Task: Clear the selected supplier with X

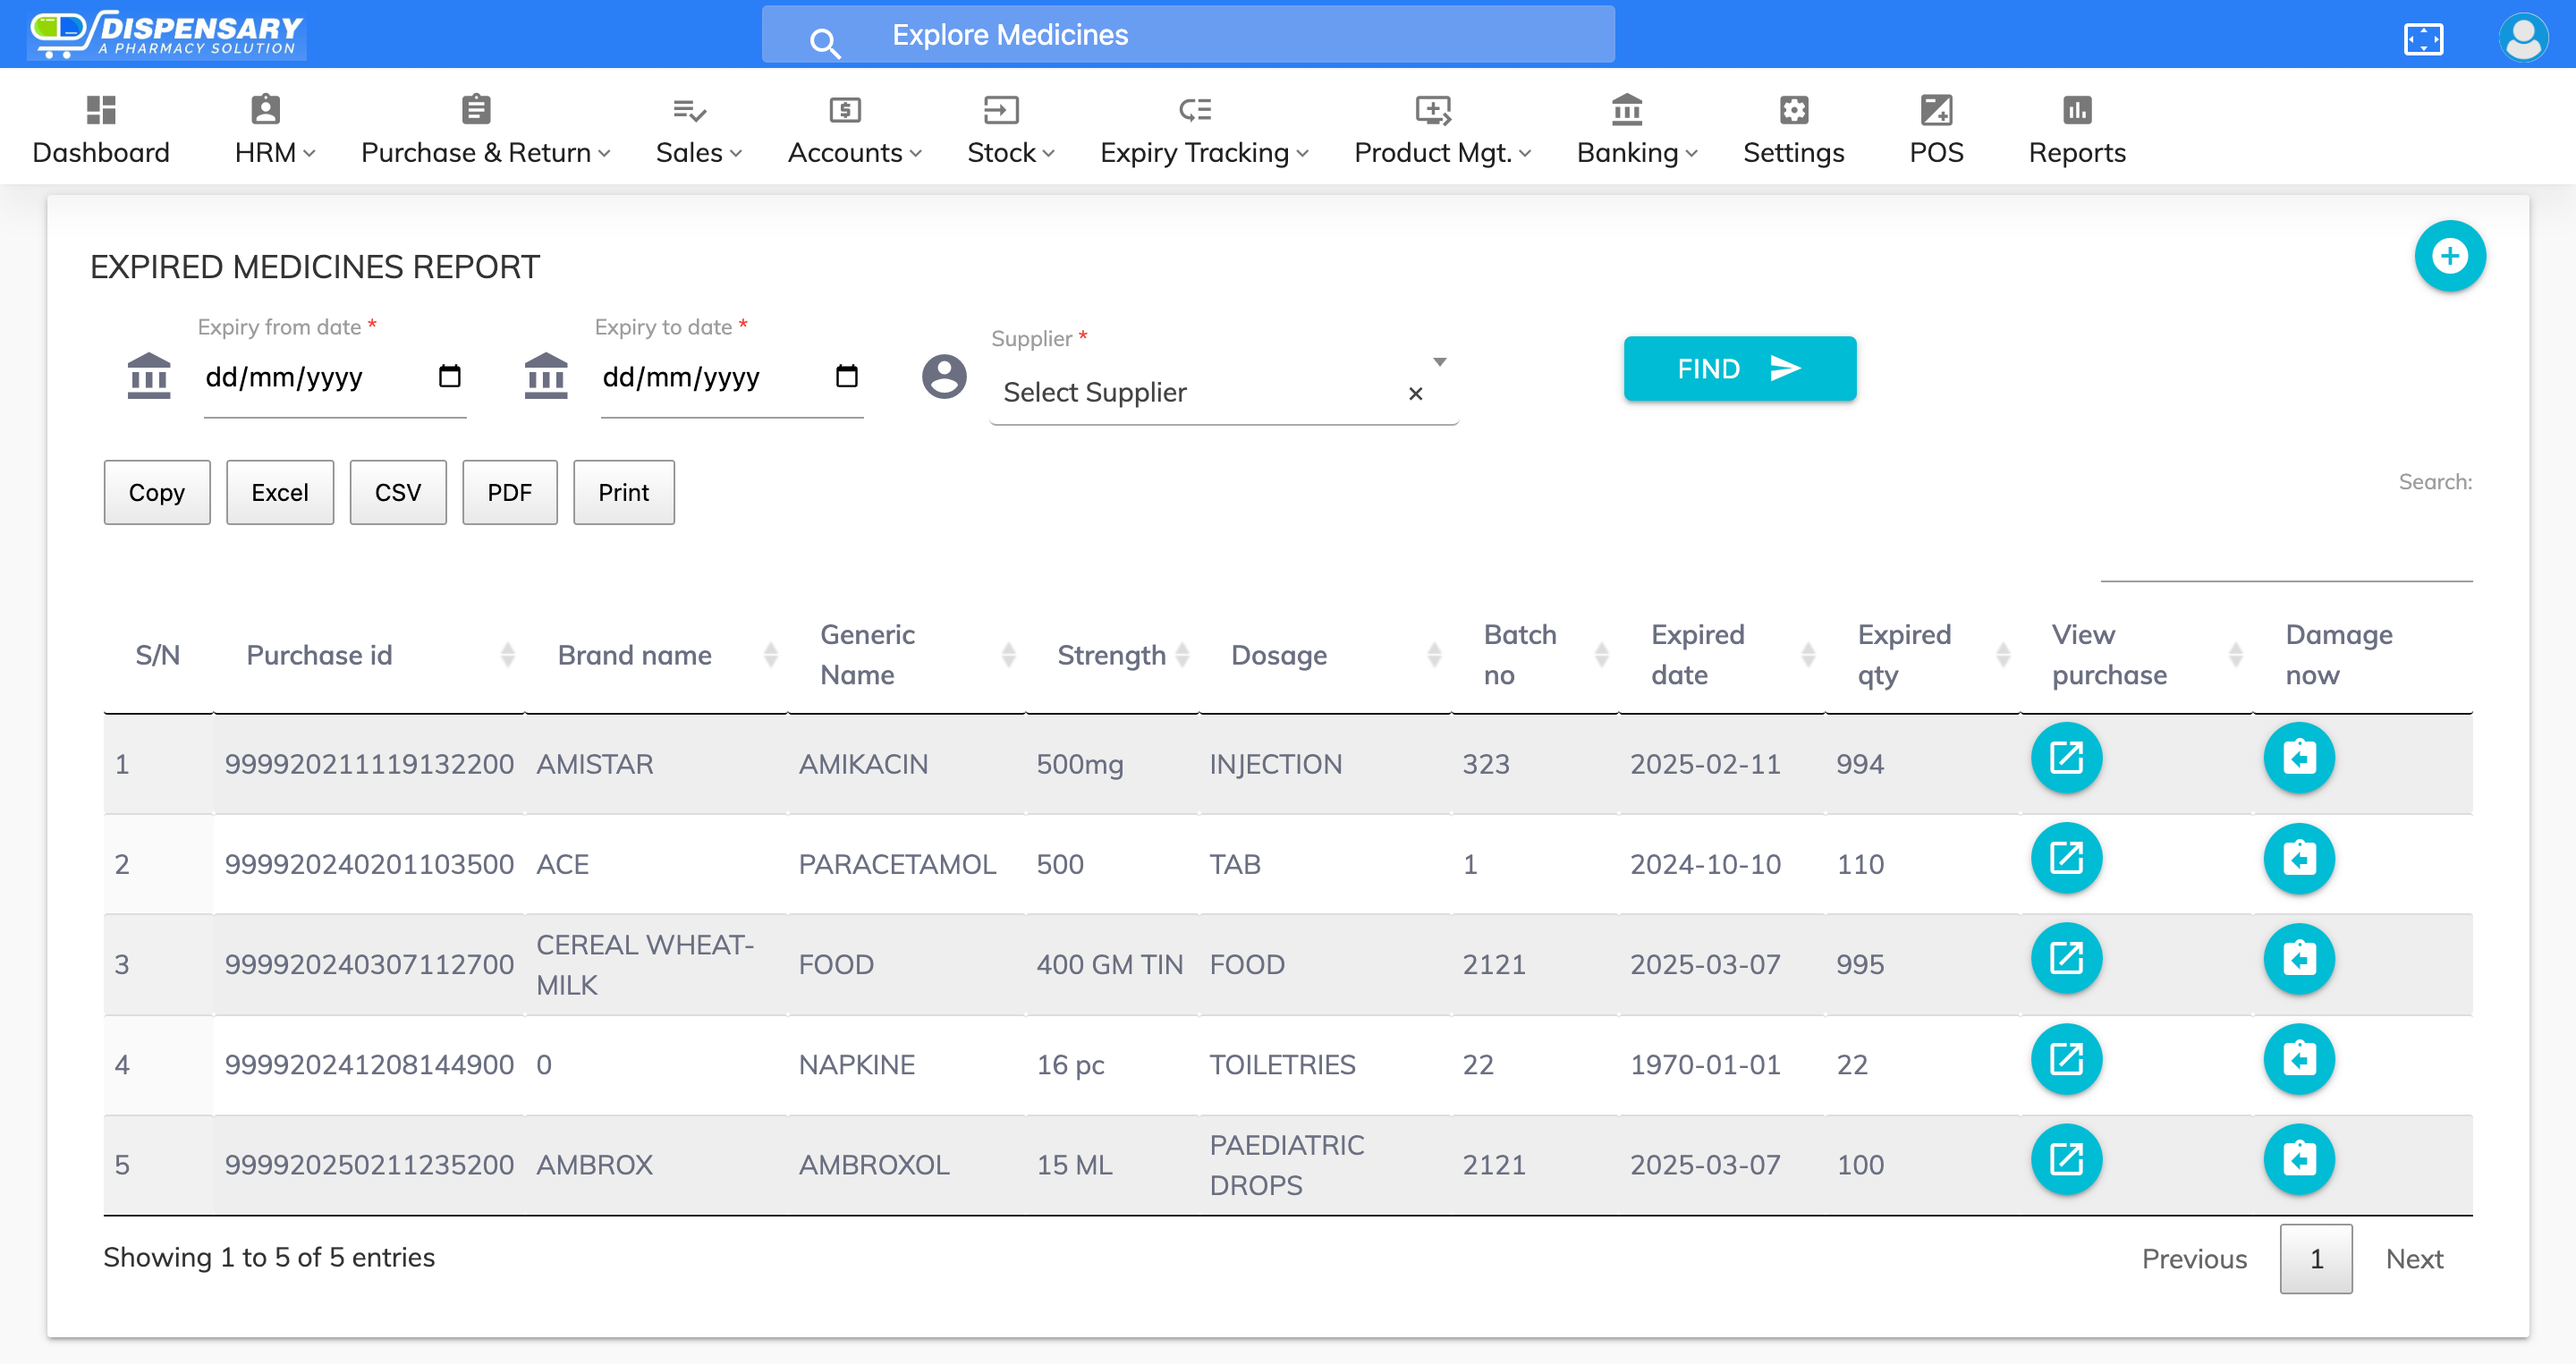Action: [1414, 393]
